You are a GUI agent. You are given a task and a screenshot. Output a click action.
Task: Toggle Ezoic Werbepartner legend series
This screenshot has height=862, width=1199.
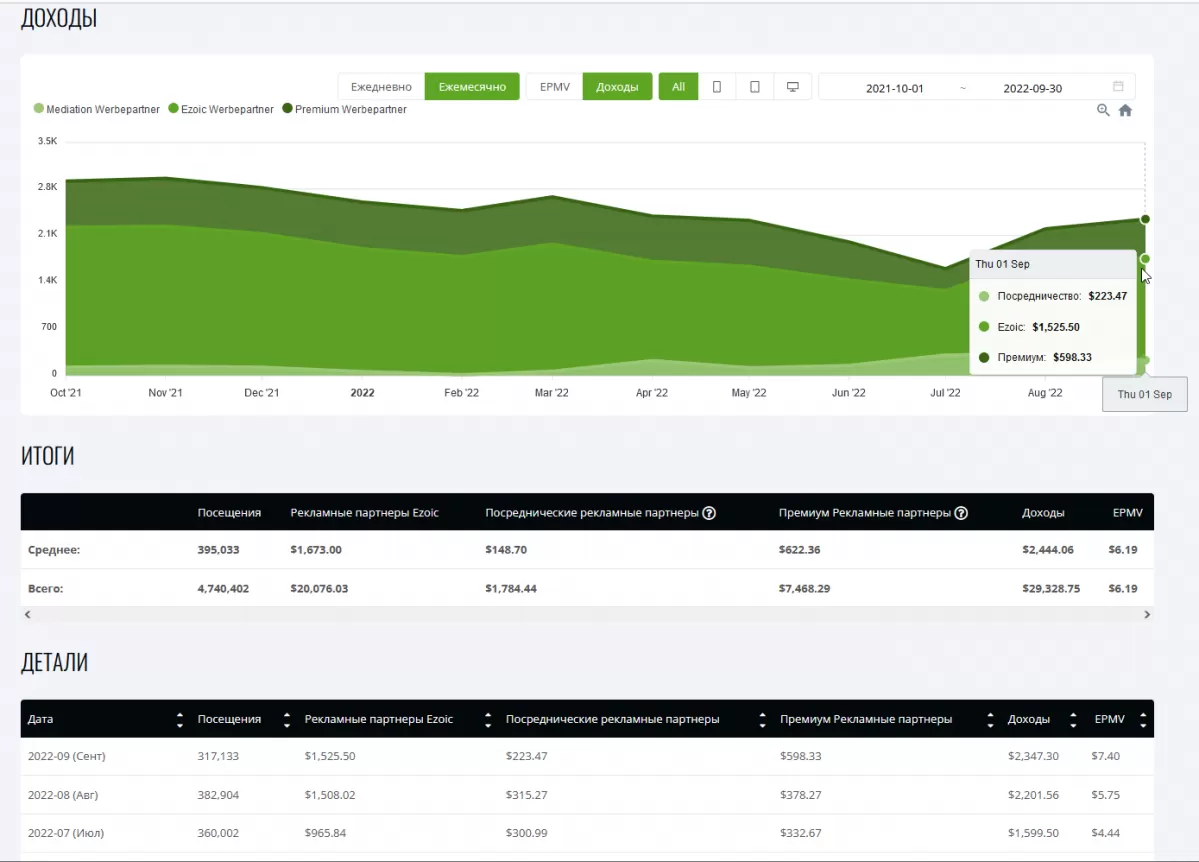tap(221, 109)
